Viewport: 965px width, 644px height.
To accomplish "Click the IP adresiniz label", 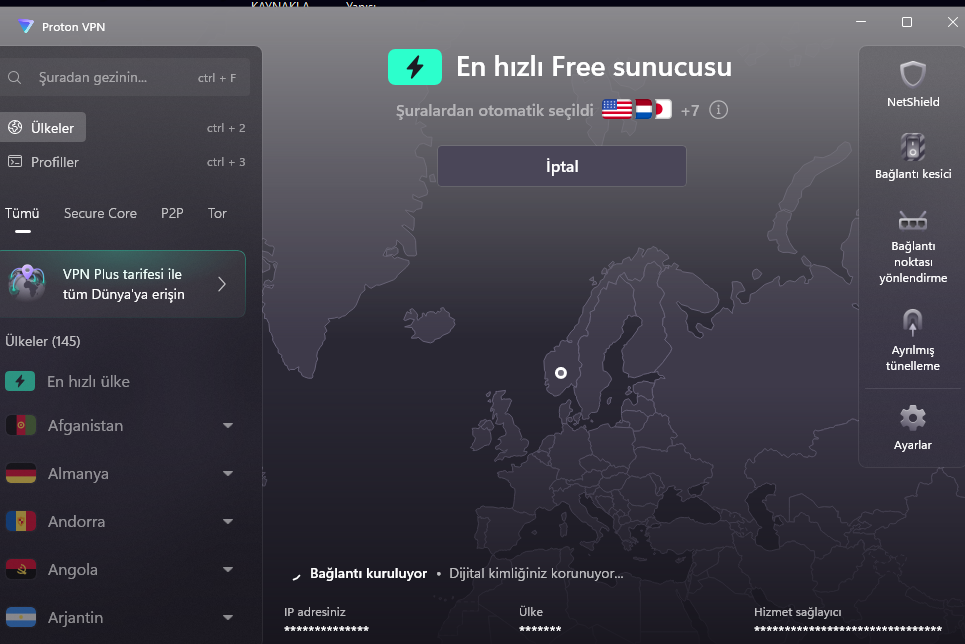I will pos(314,612).
